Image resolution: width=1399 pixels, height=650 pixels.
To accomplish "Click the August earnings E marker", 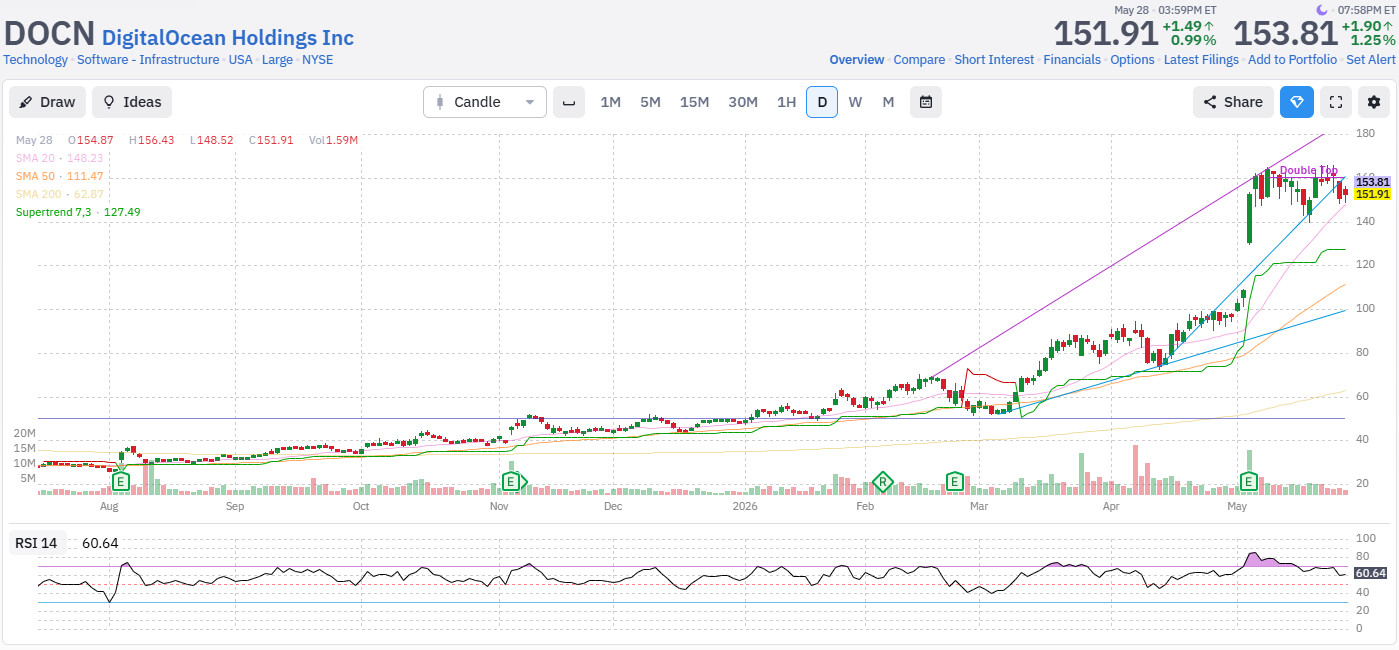I will (x=121, y=482).
